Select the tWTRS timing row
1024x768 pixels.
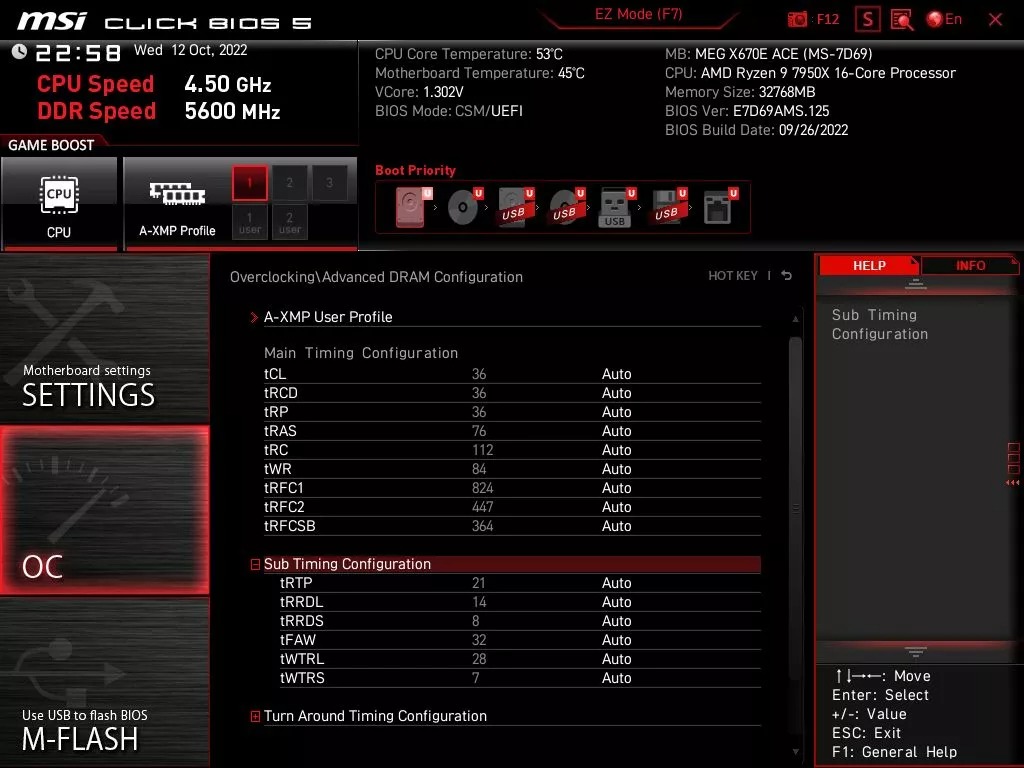[x=520, y=678]
